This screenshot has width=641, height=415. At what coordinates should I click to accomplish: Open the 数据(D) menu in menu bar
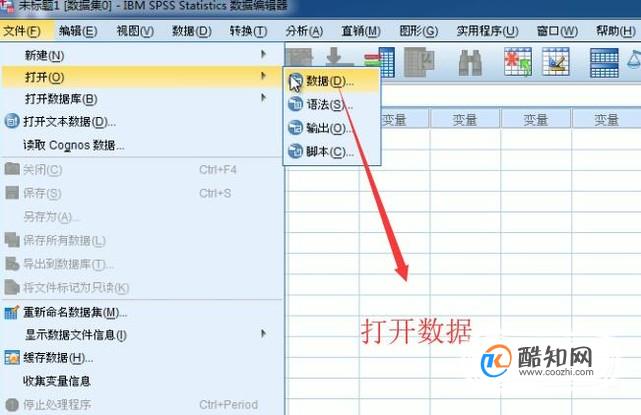[191, 31]
